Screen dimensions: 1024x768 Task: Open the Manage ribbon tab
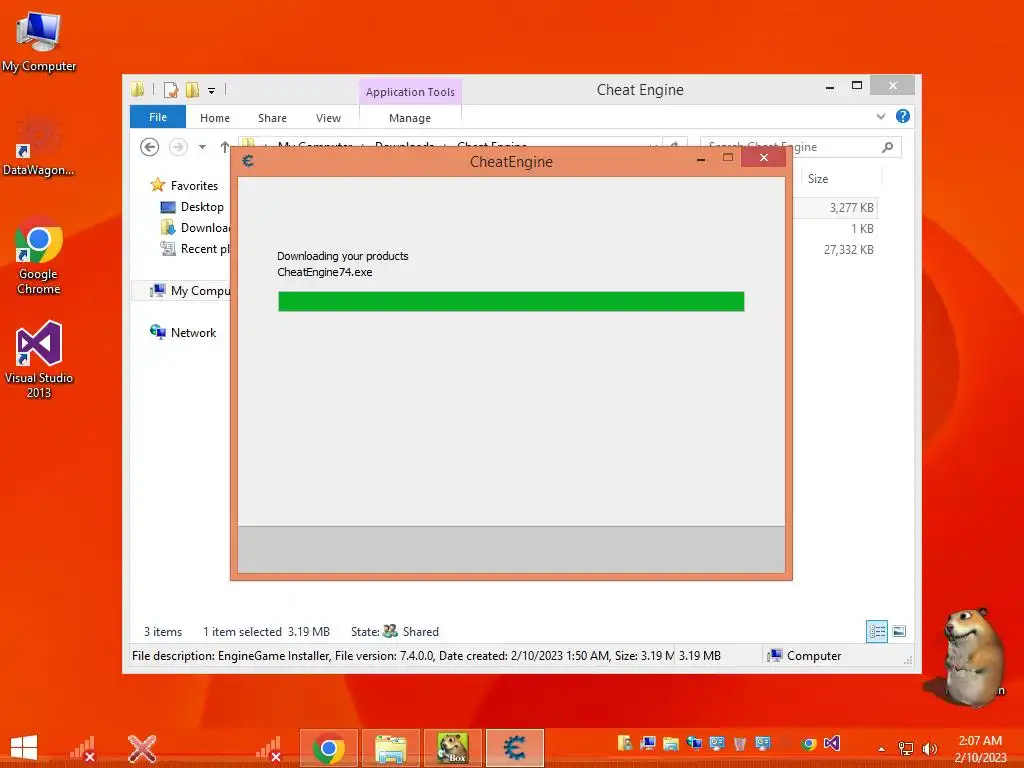410,118
